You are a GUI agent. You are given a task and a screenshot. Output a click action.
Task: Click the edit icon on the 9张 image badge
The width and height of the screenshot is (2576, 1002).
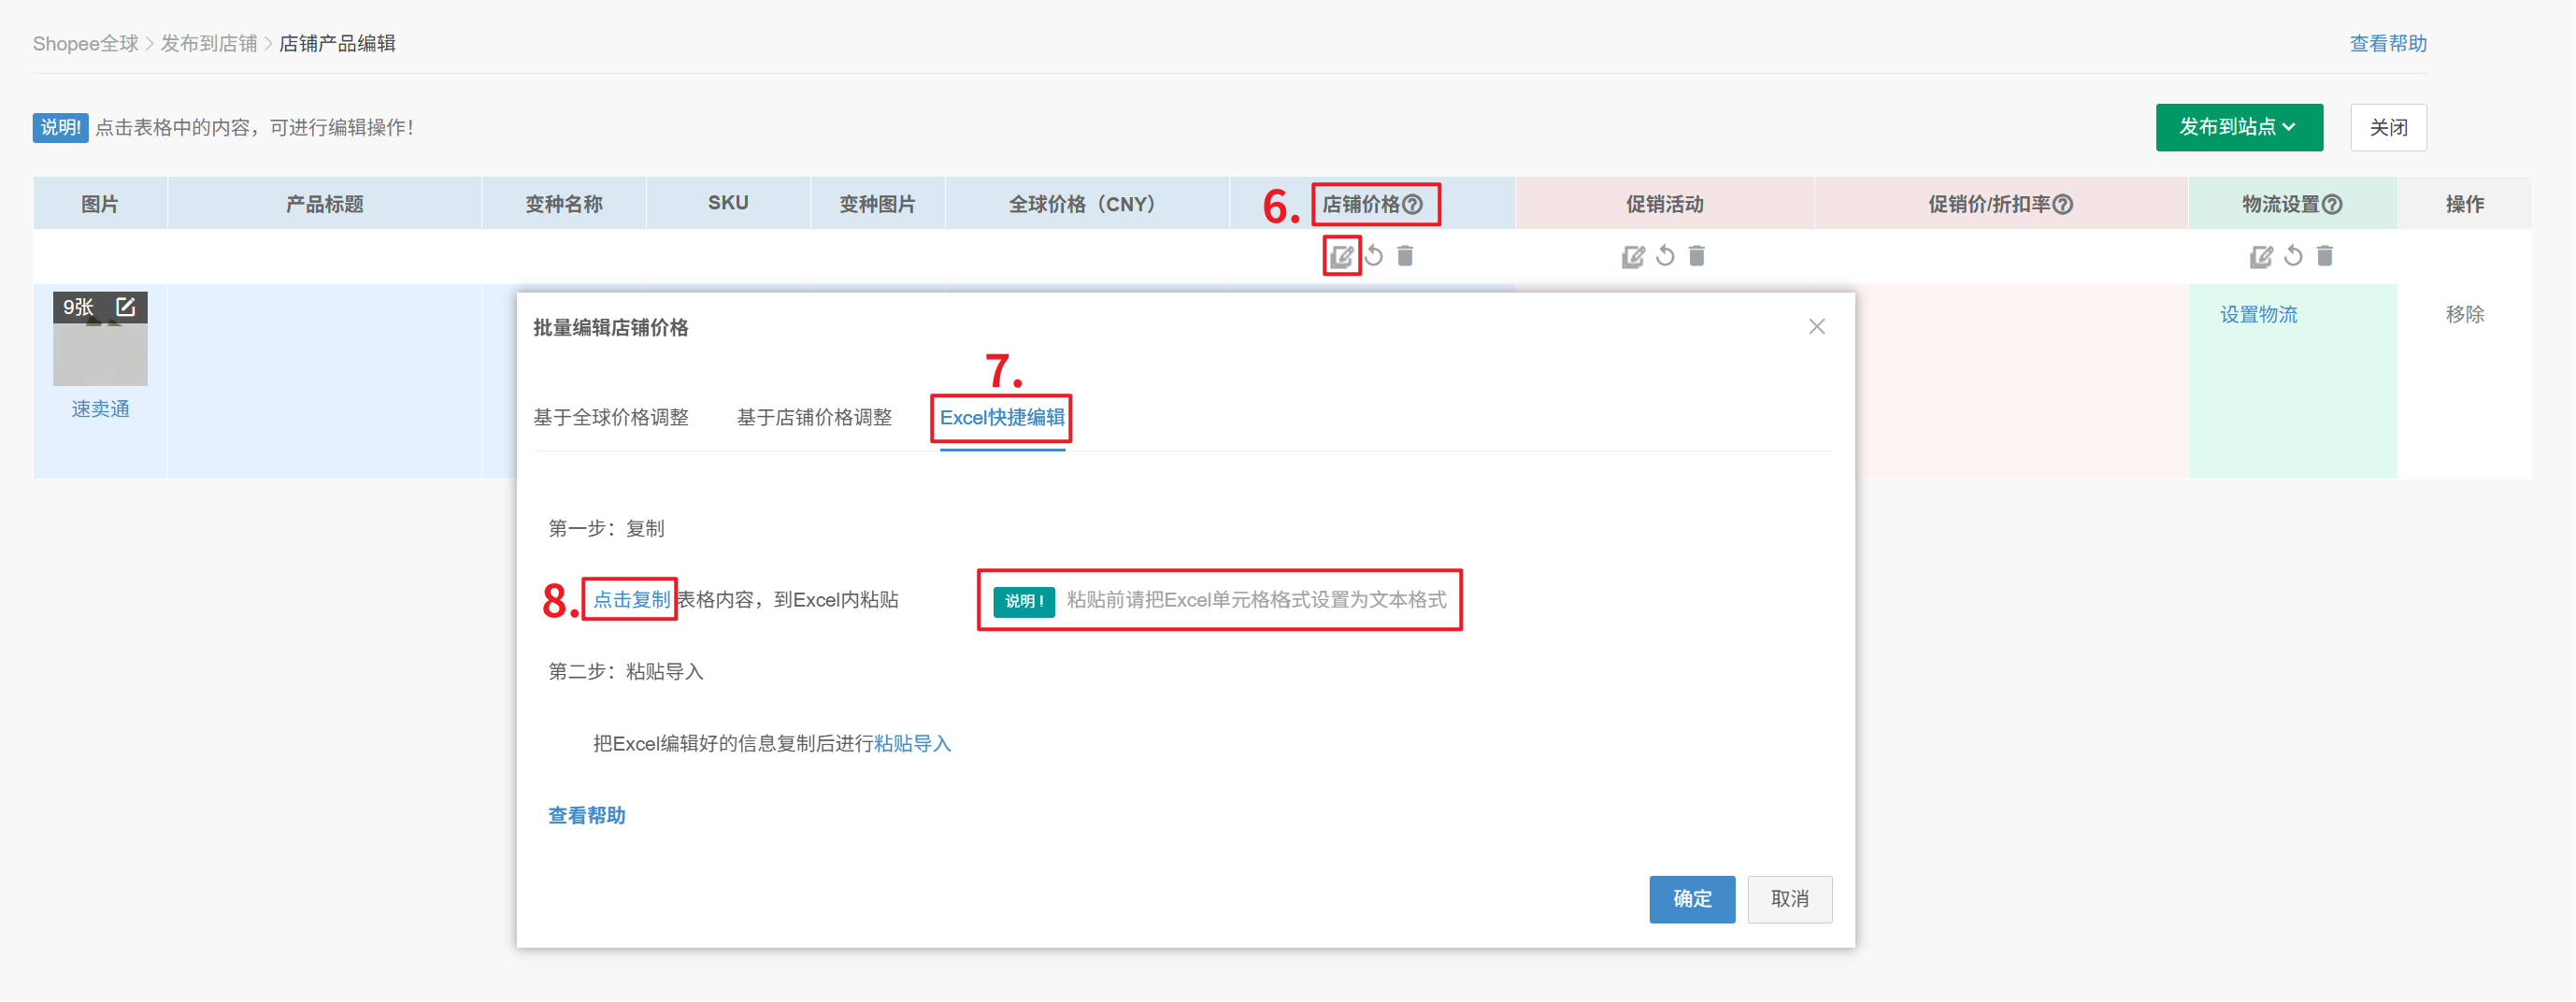pyautogui.click(x=125, y=307)
